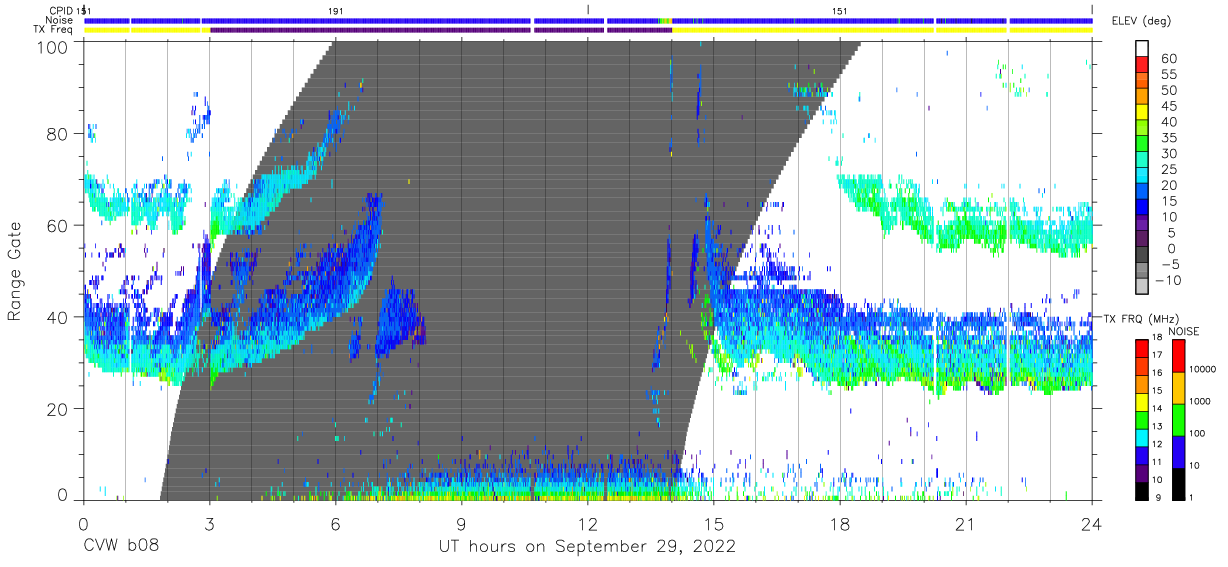This screenshot has width=1228, height=567.
Task: Click the '60' tick on the Range Gate axis
Action: coord(59,226)
